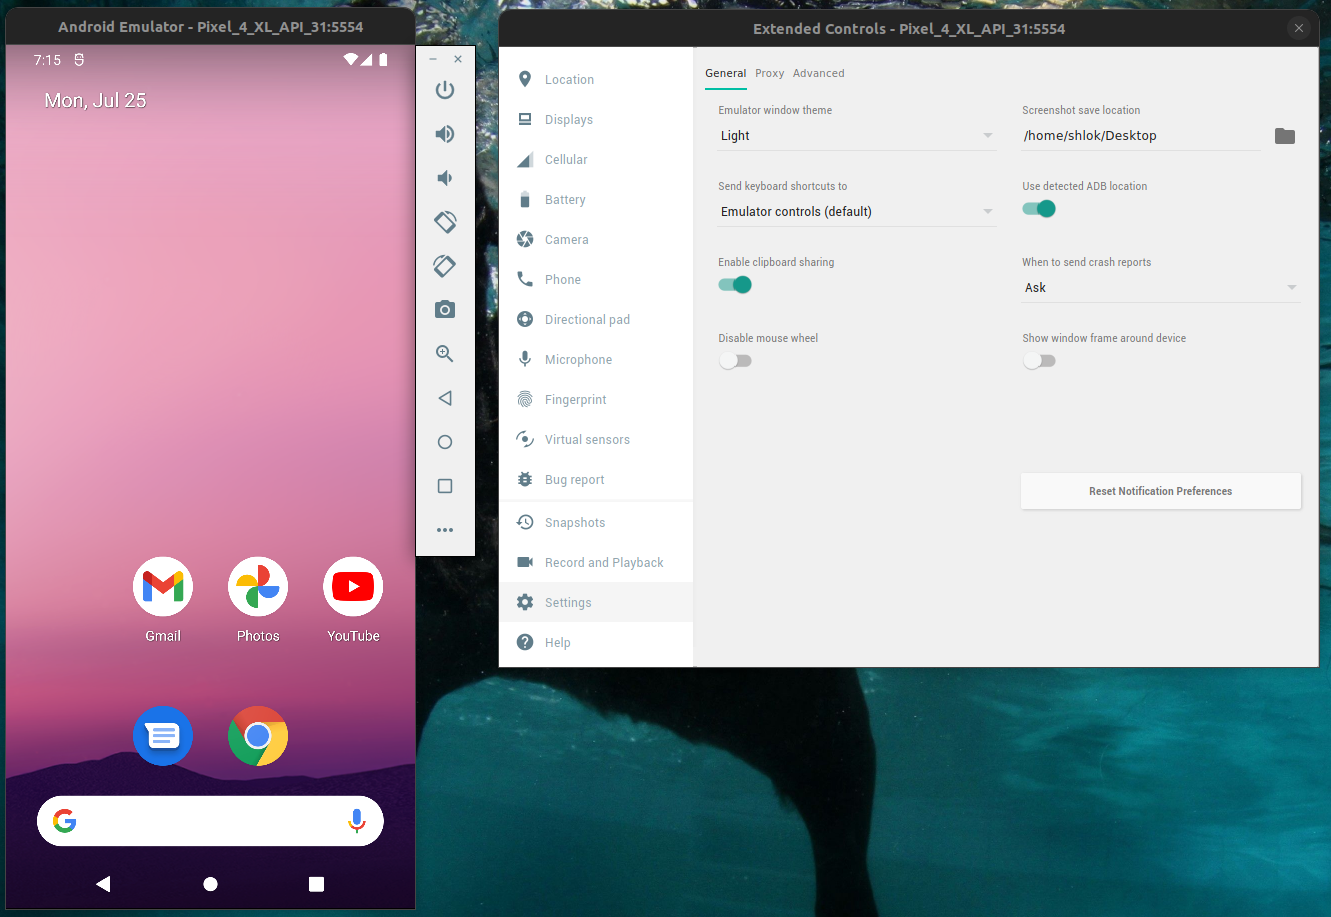The image size is (1331, 917).
Task: Rotate the emulator screen left
Action: click(444, 222)
